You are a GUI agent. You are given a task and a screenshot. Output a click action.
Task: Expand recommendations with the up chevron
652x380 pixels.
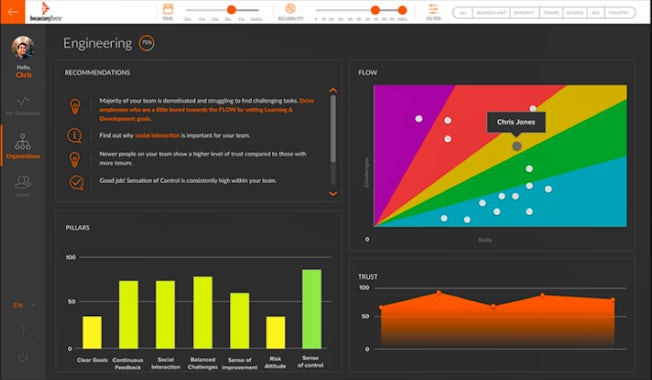[333, 90]
